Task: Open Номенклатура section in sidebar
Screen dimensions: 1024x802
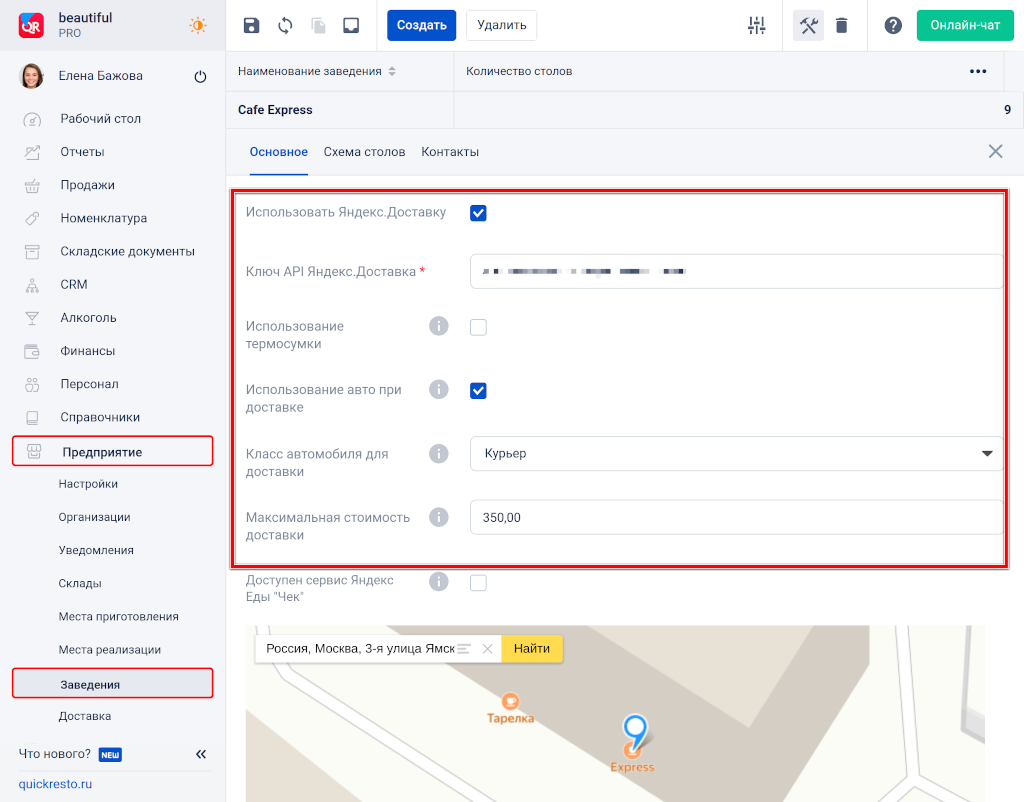Action: pyautogui.click(x=104, y=218)
